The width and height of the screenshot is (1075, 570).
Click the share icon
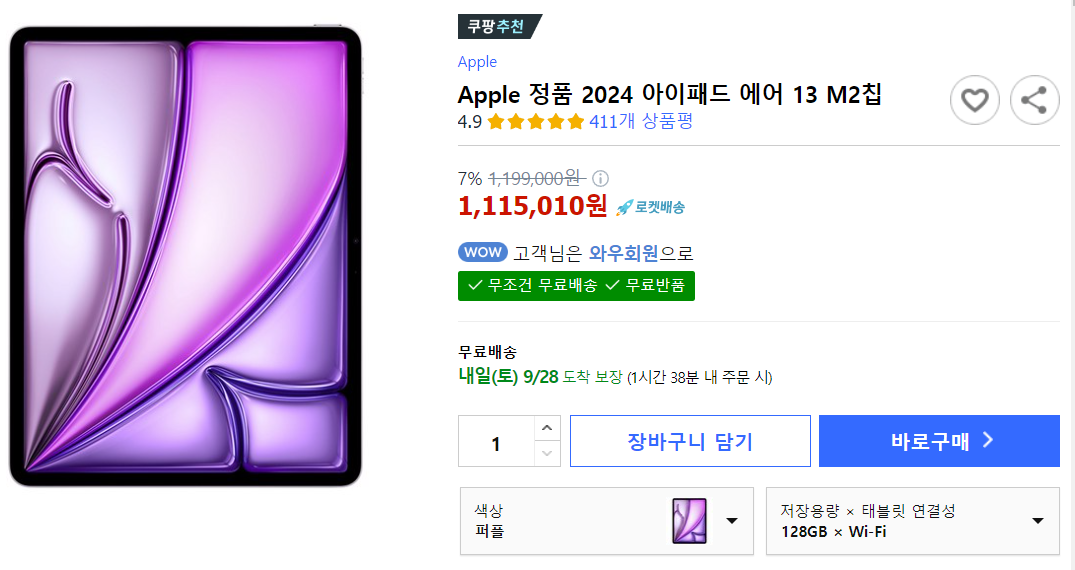1035,100
